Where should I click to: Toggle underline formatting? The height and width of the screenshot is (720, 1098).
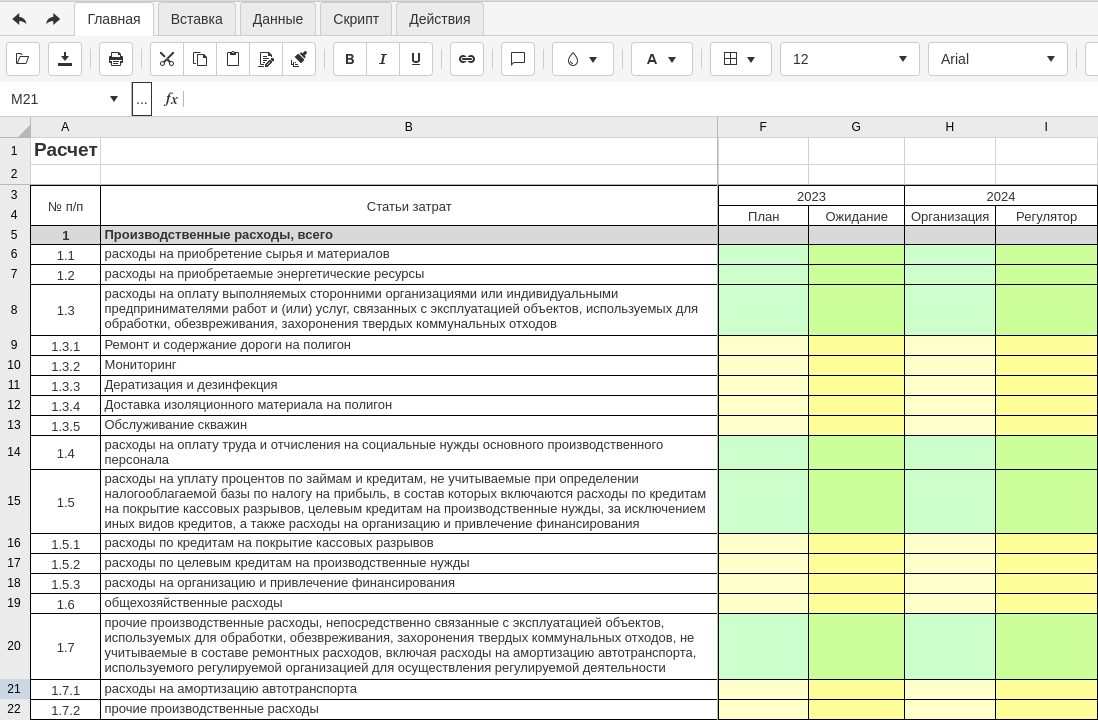tap(416, 59)
